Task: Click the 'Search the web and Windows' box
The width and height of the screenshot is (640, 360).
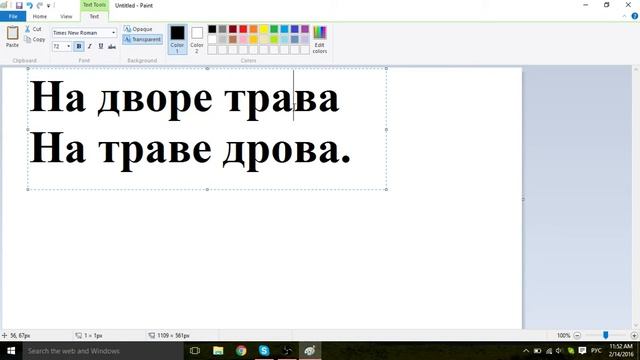Action: coord(103,351)
